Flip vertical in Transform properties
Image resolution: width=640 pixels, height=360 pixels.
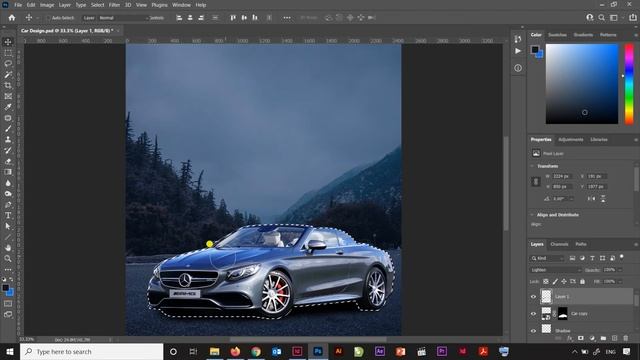point(603,199)
